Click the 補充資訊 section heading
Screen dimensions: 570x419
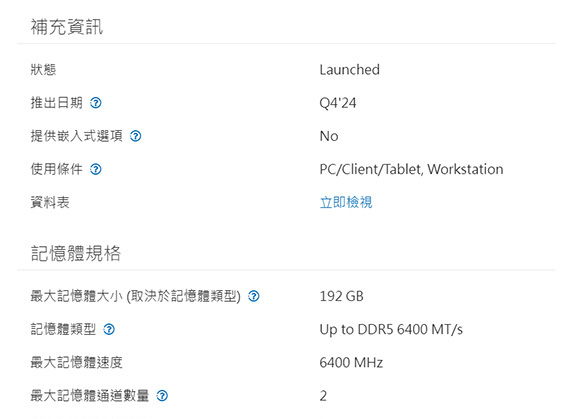point(67,27)
